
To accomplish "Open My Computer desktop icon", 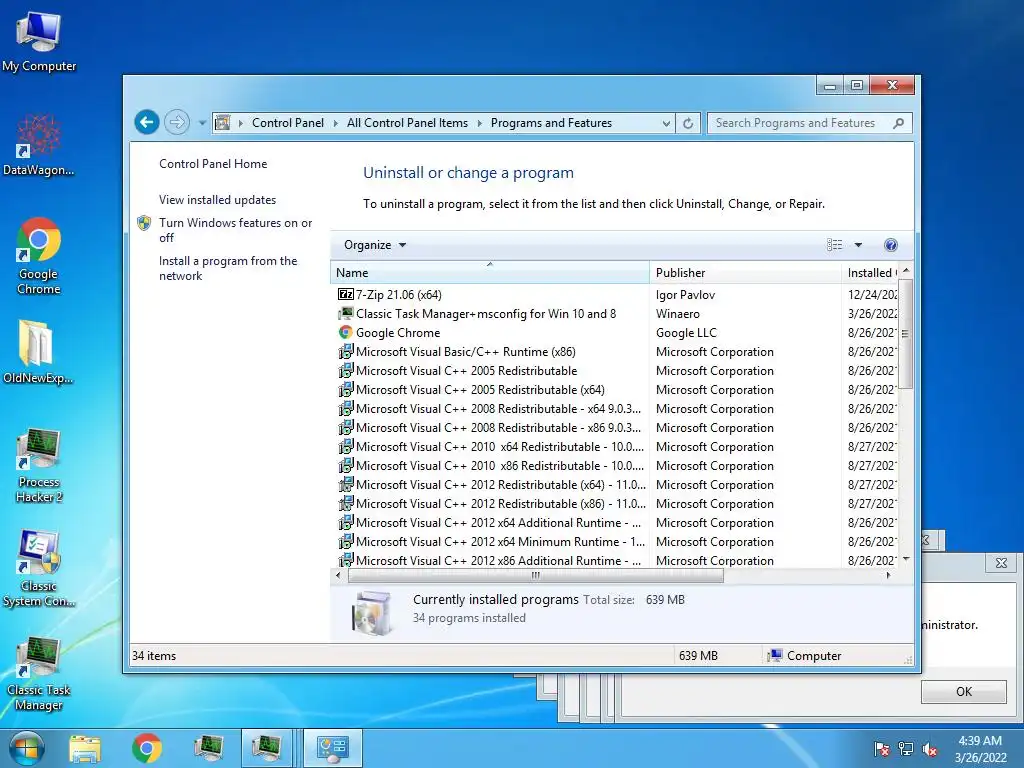I will point(39,40).
